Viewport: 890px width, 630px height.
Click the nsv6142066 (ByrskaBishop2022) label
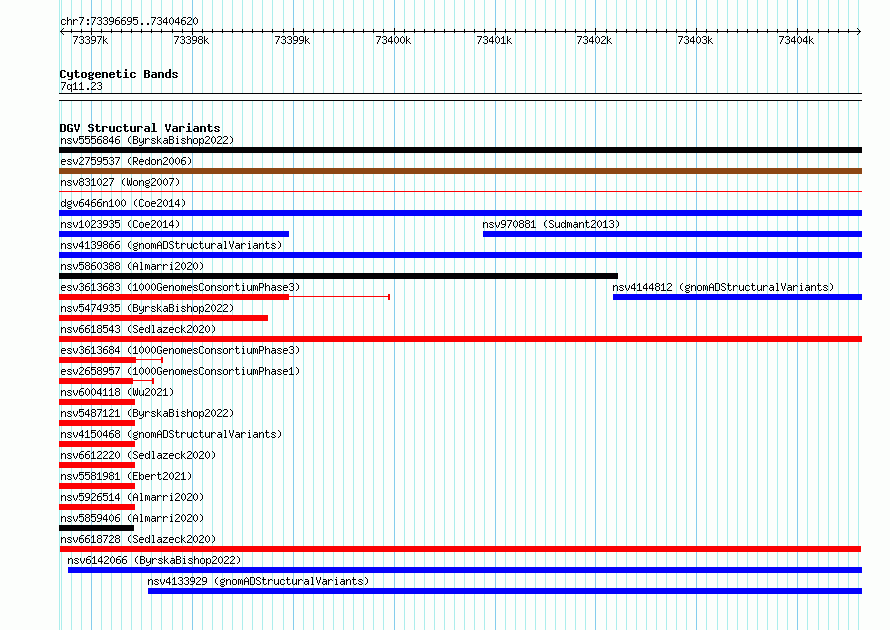[154, 560]
